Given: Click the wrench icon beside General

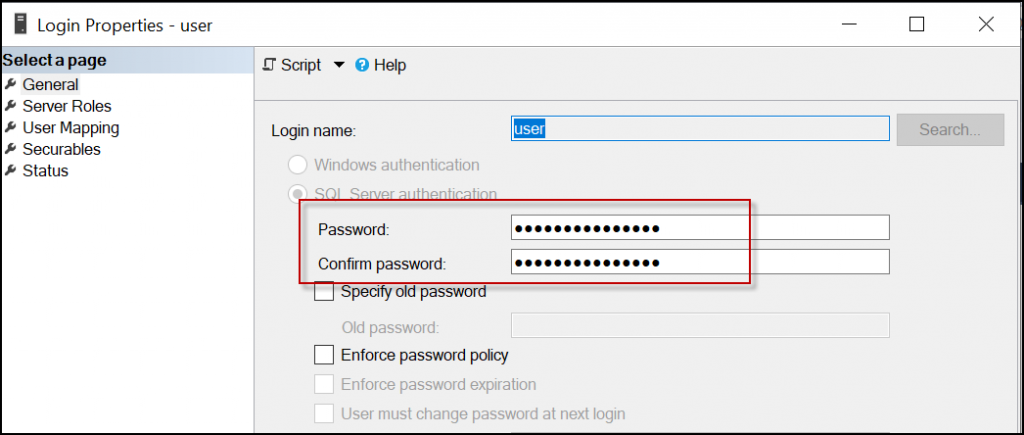Looking at the screenshot, I should point(10,84).
